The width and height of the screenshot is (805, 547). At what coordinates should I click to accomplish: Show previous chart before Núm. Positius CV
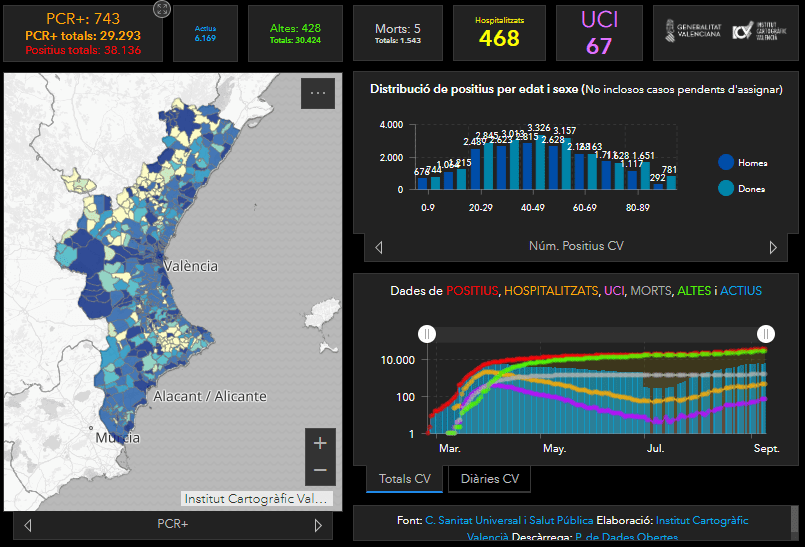coord(379,247)
